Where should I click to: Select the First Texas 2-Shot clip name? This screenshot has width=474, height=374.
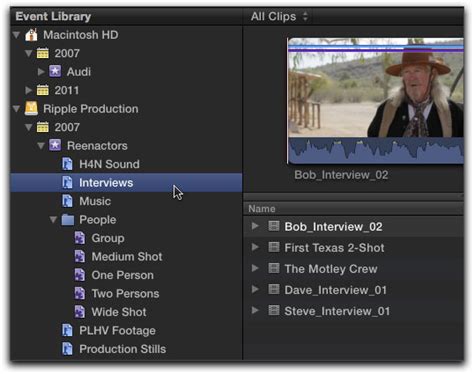[x=334, y=248]
